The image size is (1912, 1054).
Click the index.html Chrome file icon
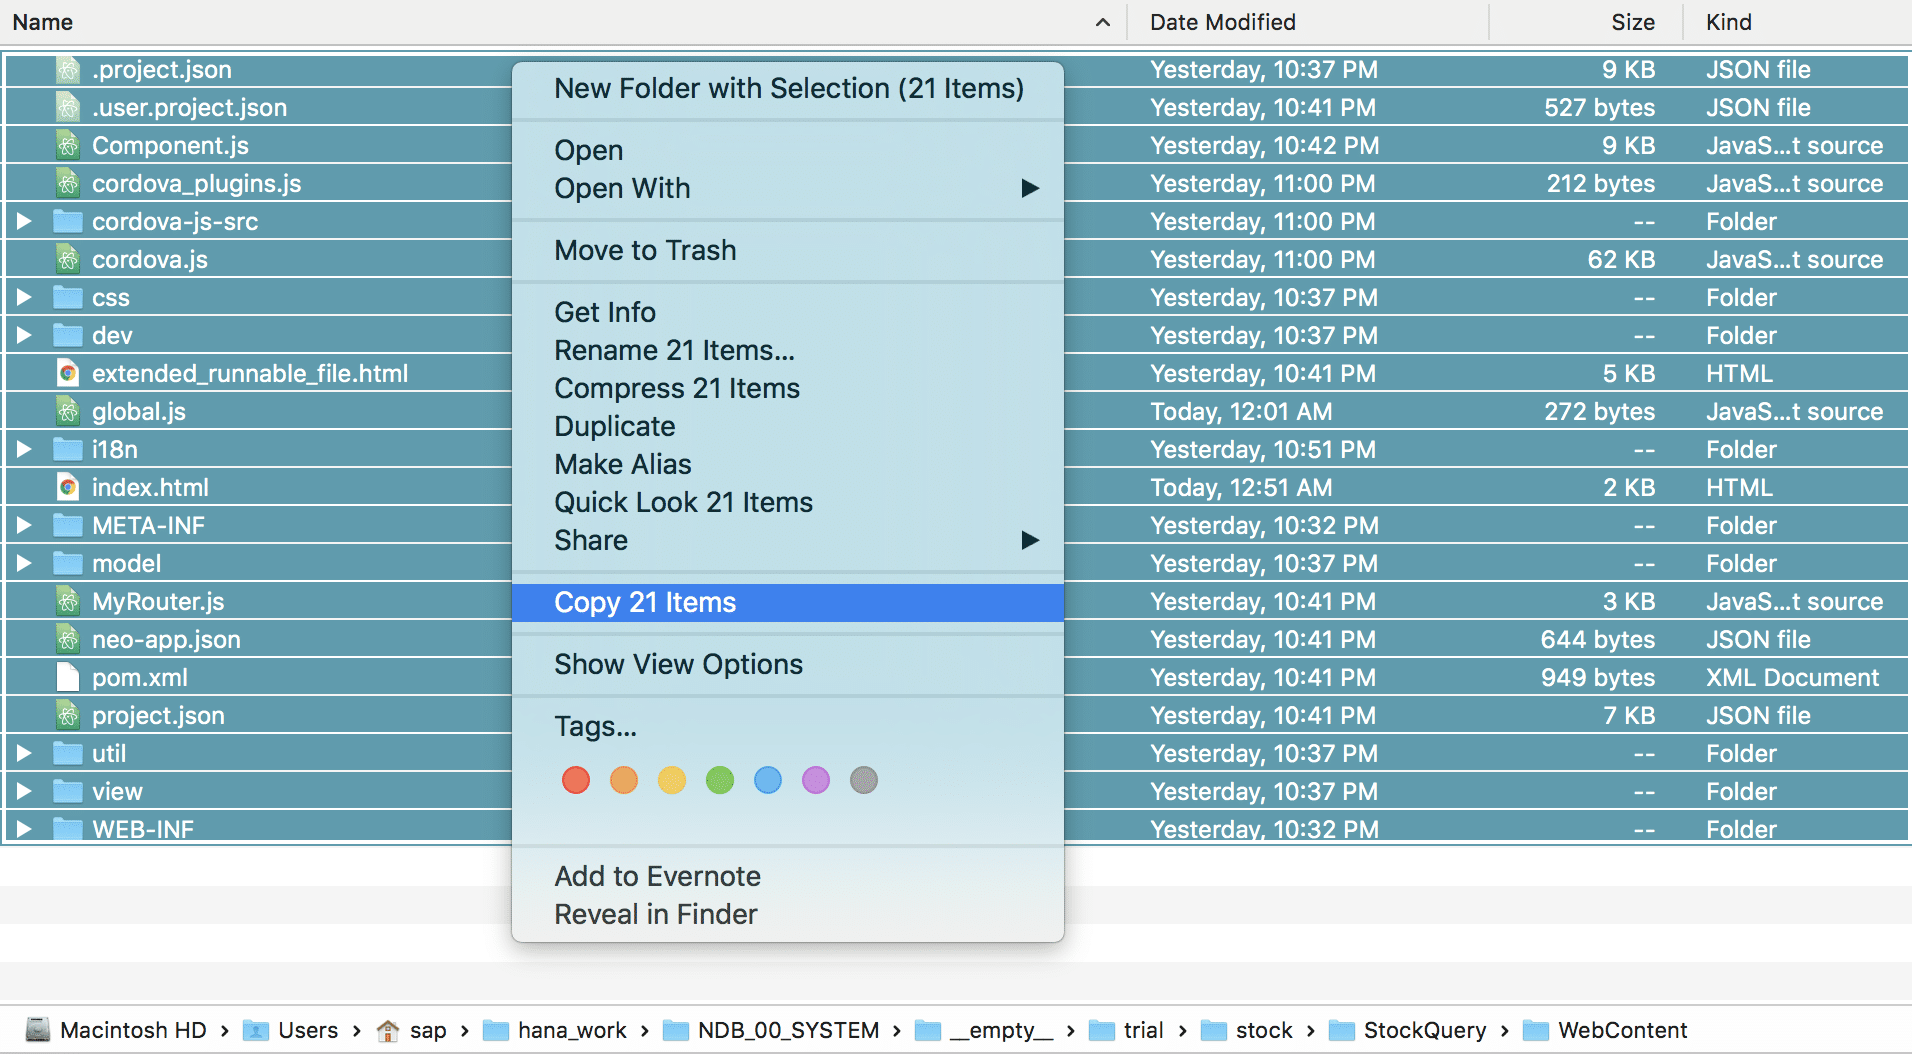[68, 488]
